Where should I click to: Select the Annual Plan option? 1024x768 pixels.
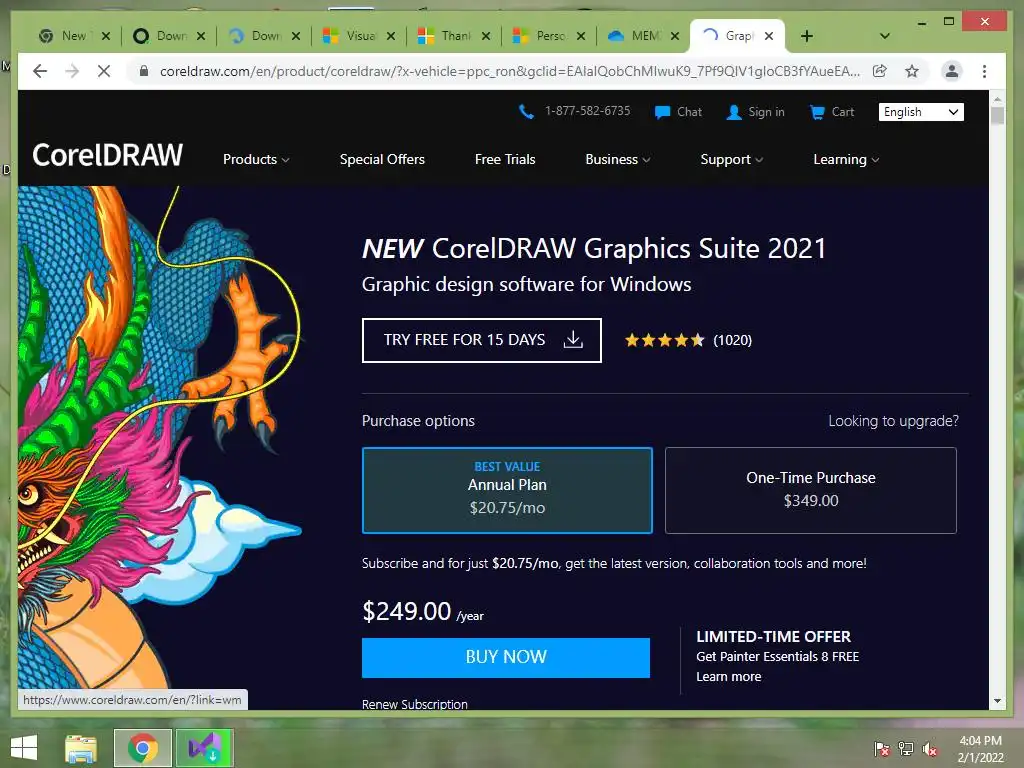click(x=507, y=490)
